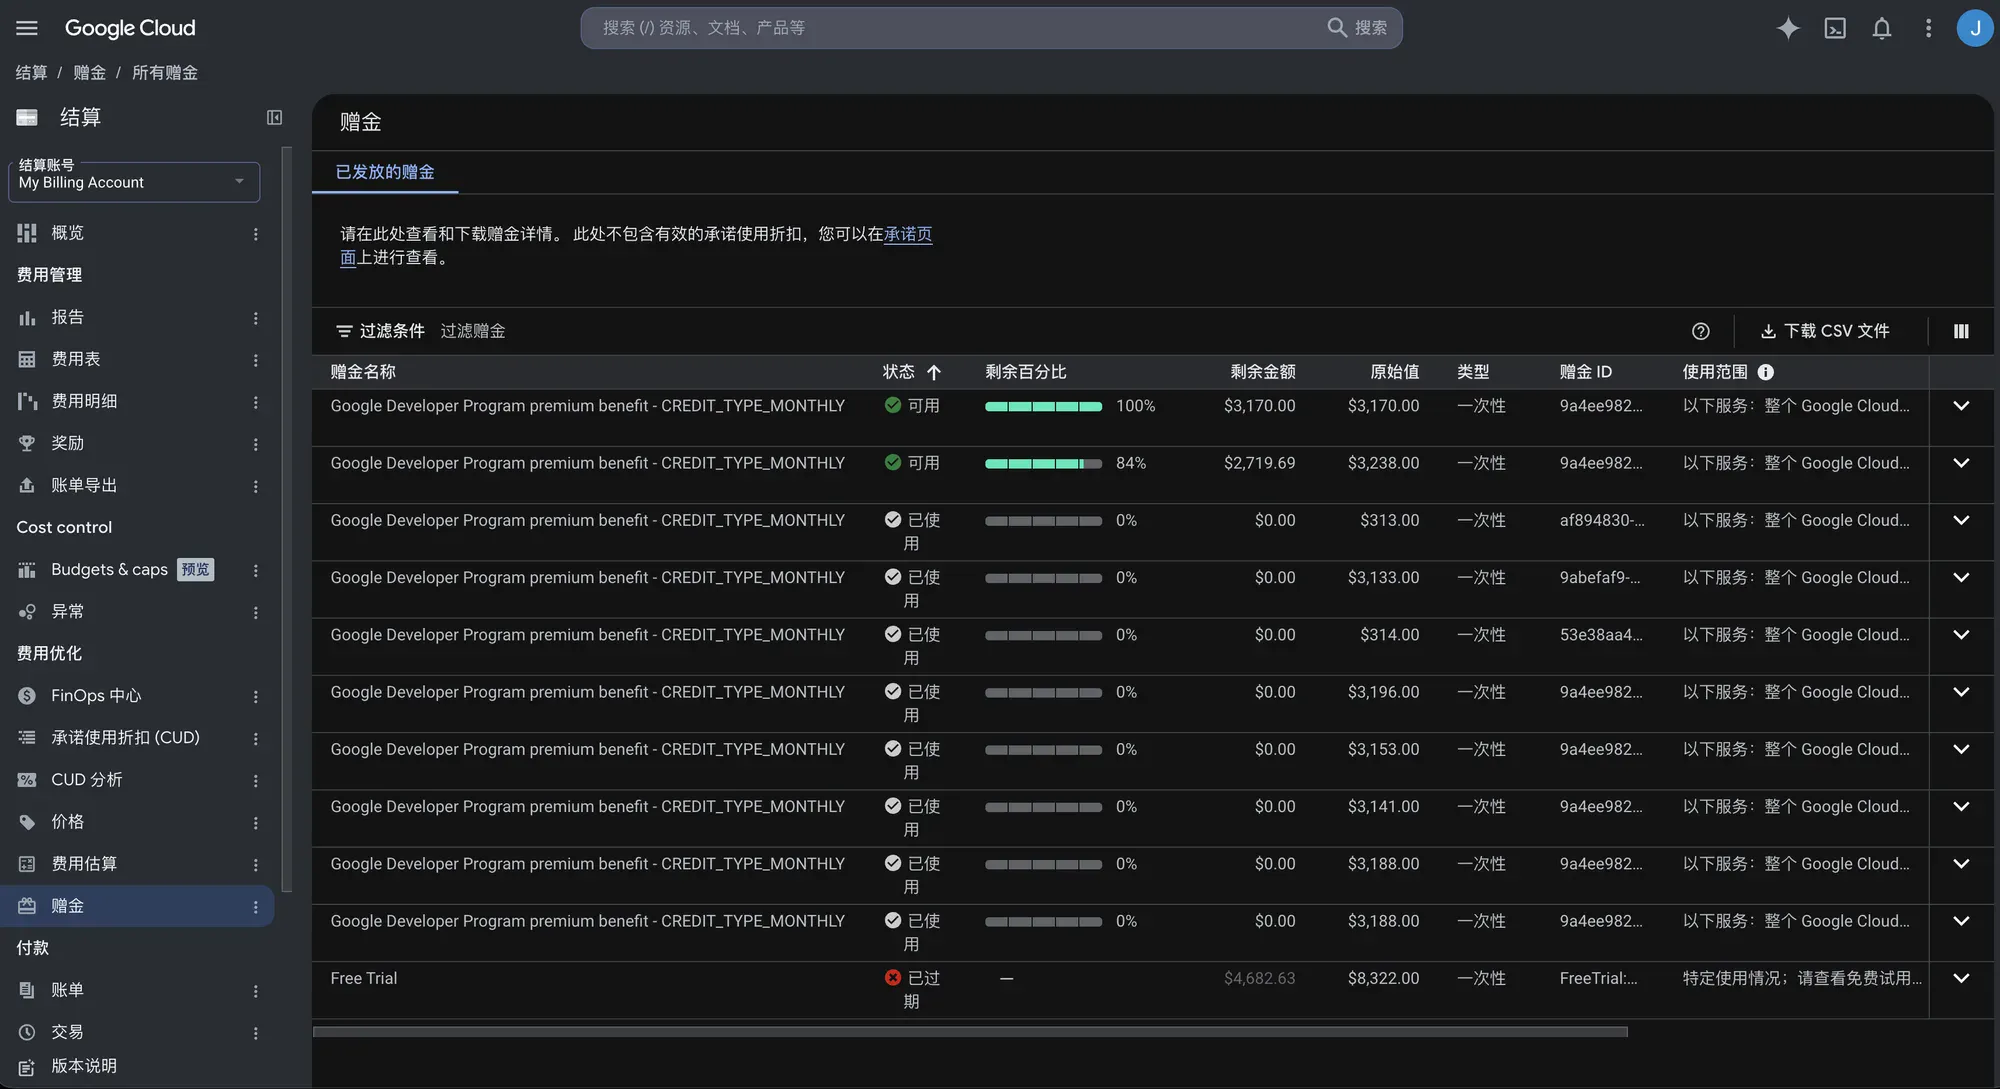Click the $2,719.69 remaining amount
Image resolution: width=2000 pixels, height=1089 pixels.
pyautogui.click(x=1259, y=463)
